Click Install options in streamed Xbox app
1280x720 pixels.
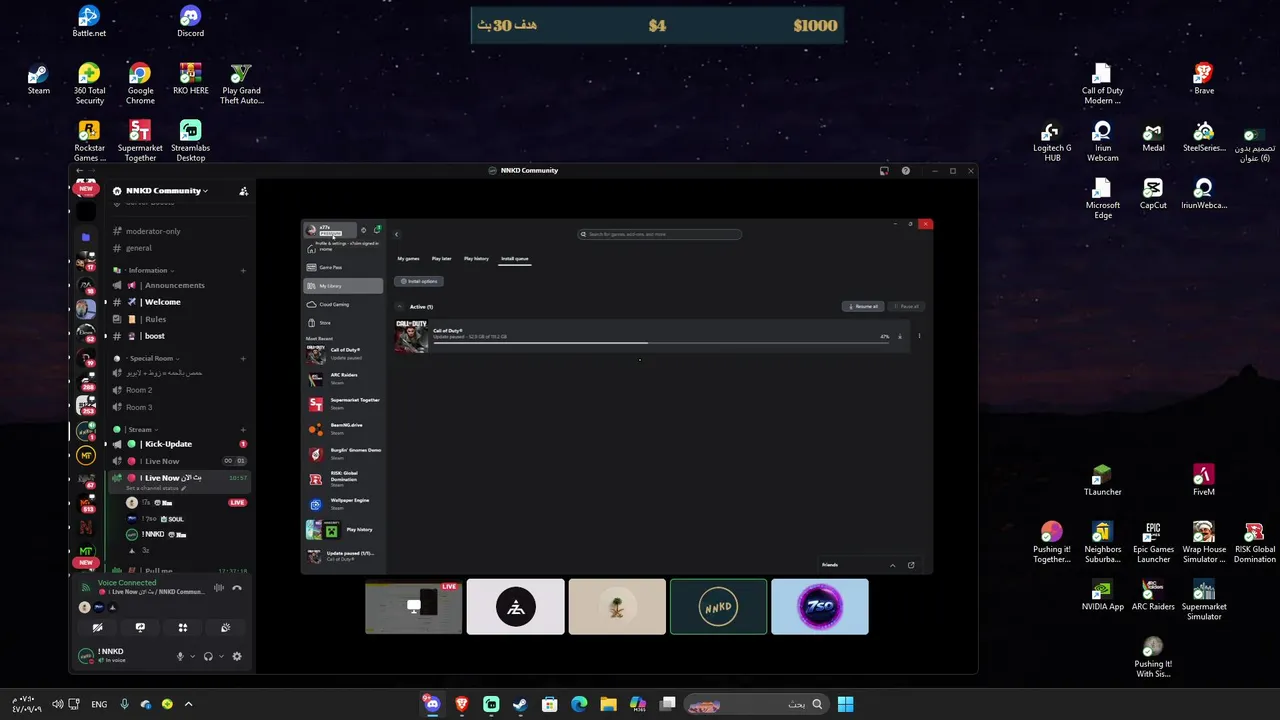tap(419, 281)
